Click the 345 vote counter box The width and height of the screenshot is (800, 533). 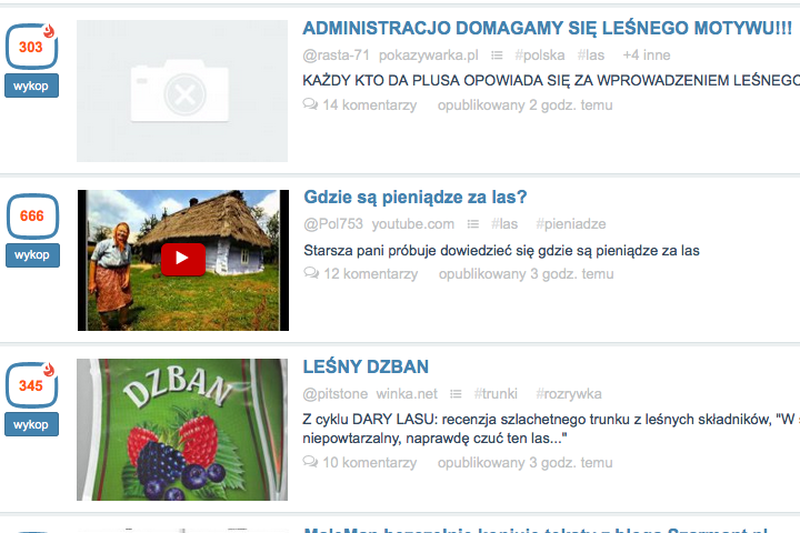pos(32,385)
